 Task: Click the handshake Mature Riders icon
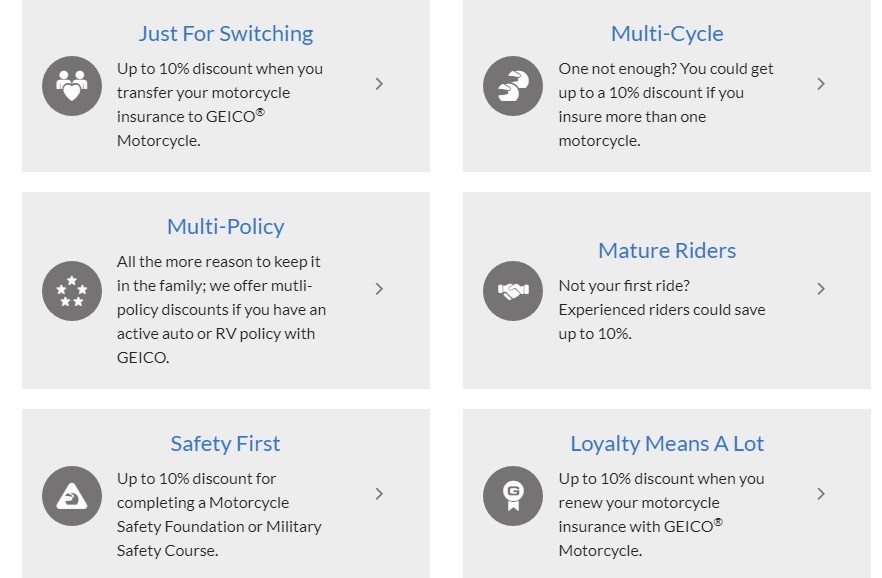tap(513, 291)
